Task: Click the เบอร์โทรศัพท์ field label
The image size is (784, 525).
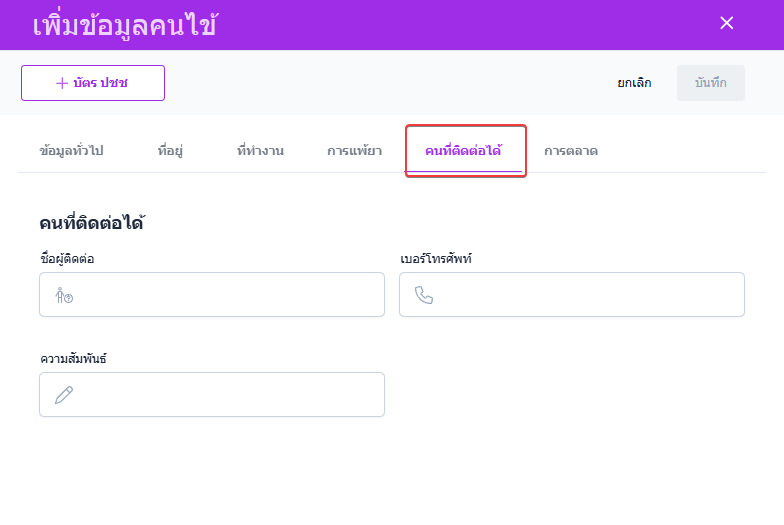Action: [435, 259]
